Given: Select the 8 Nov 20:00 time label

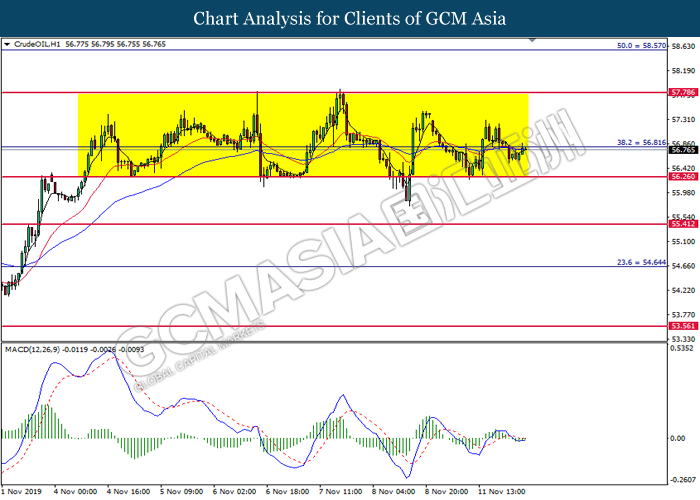Looking at the screenshot, I should click(x=446, y=492).
